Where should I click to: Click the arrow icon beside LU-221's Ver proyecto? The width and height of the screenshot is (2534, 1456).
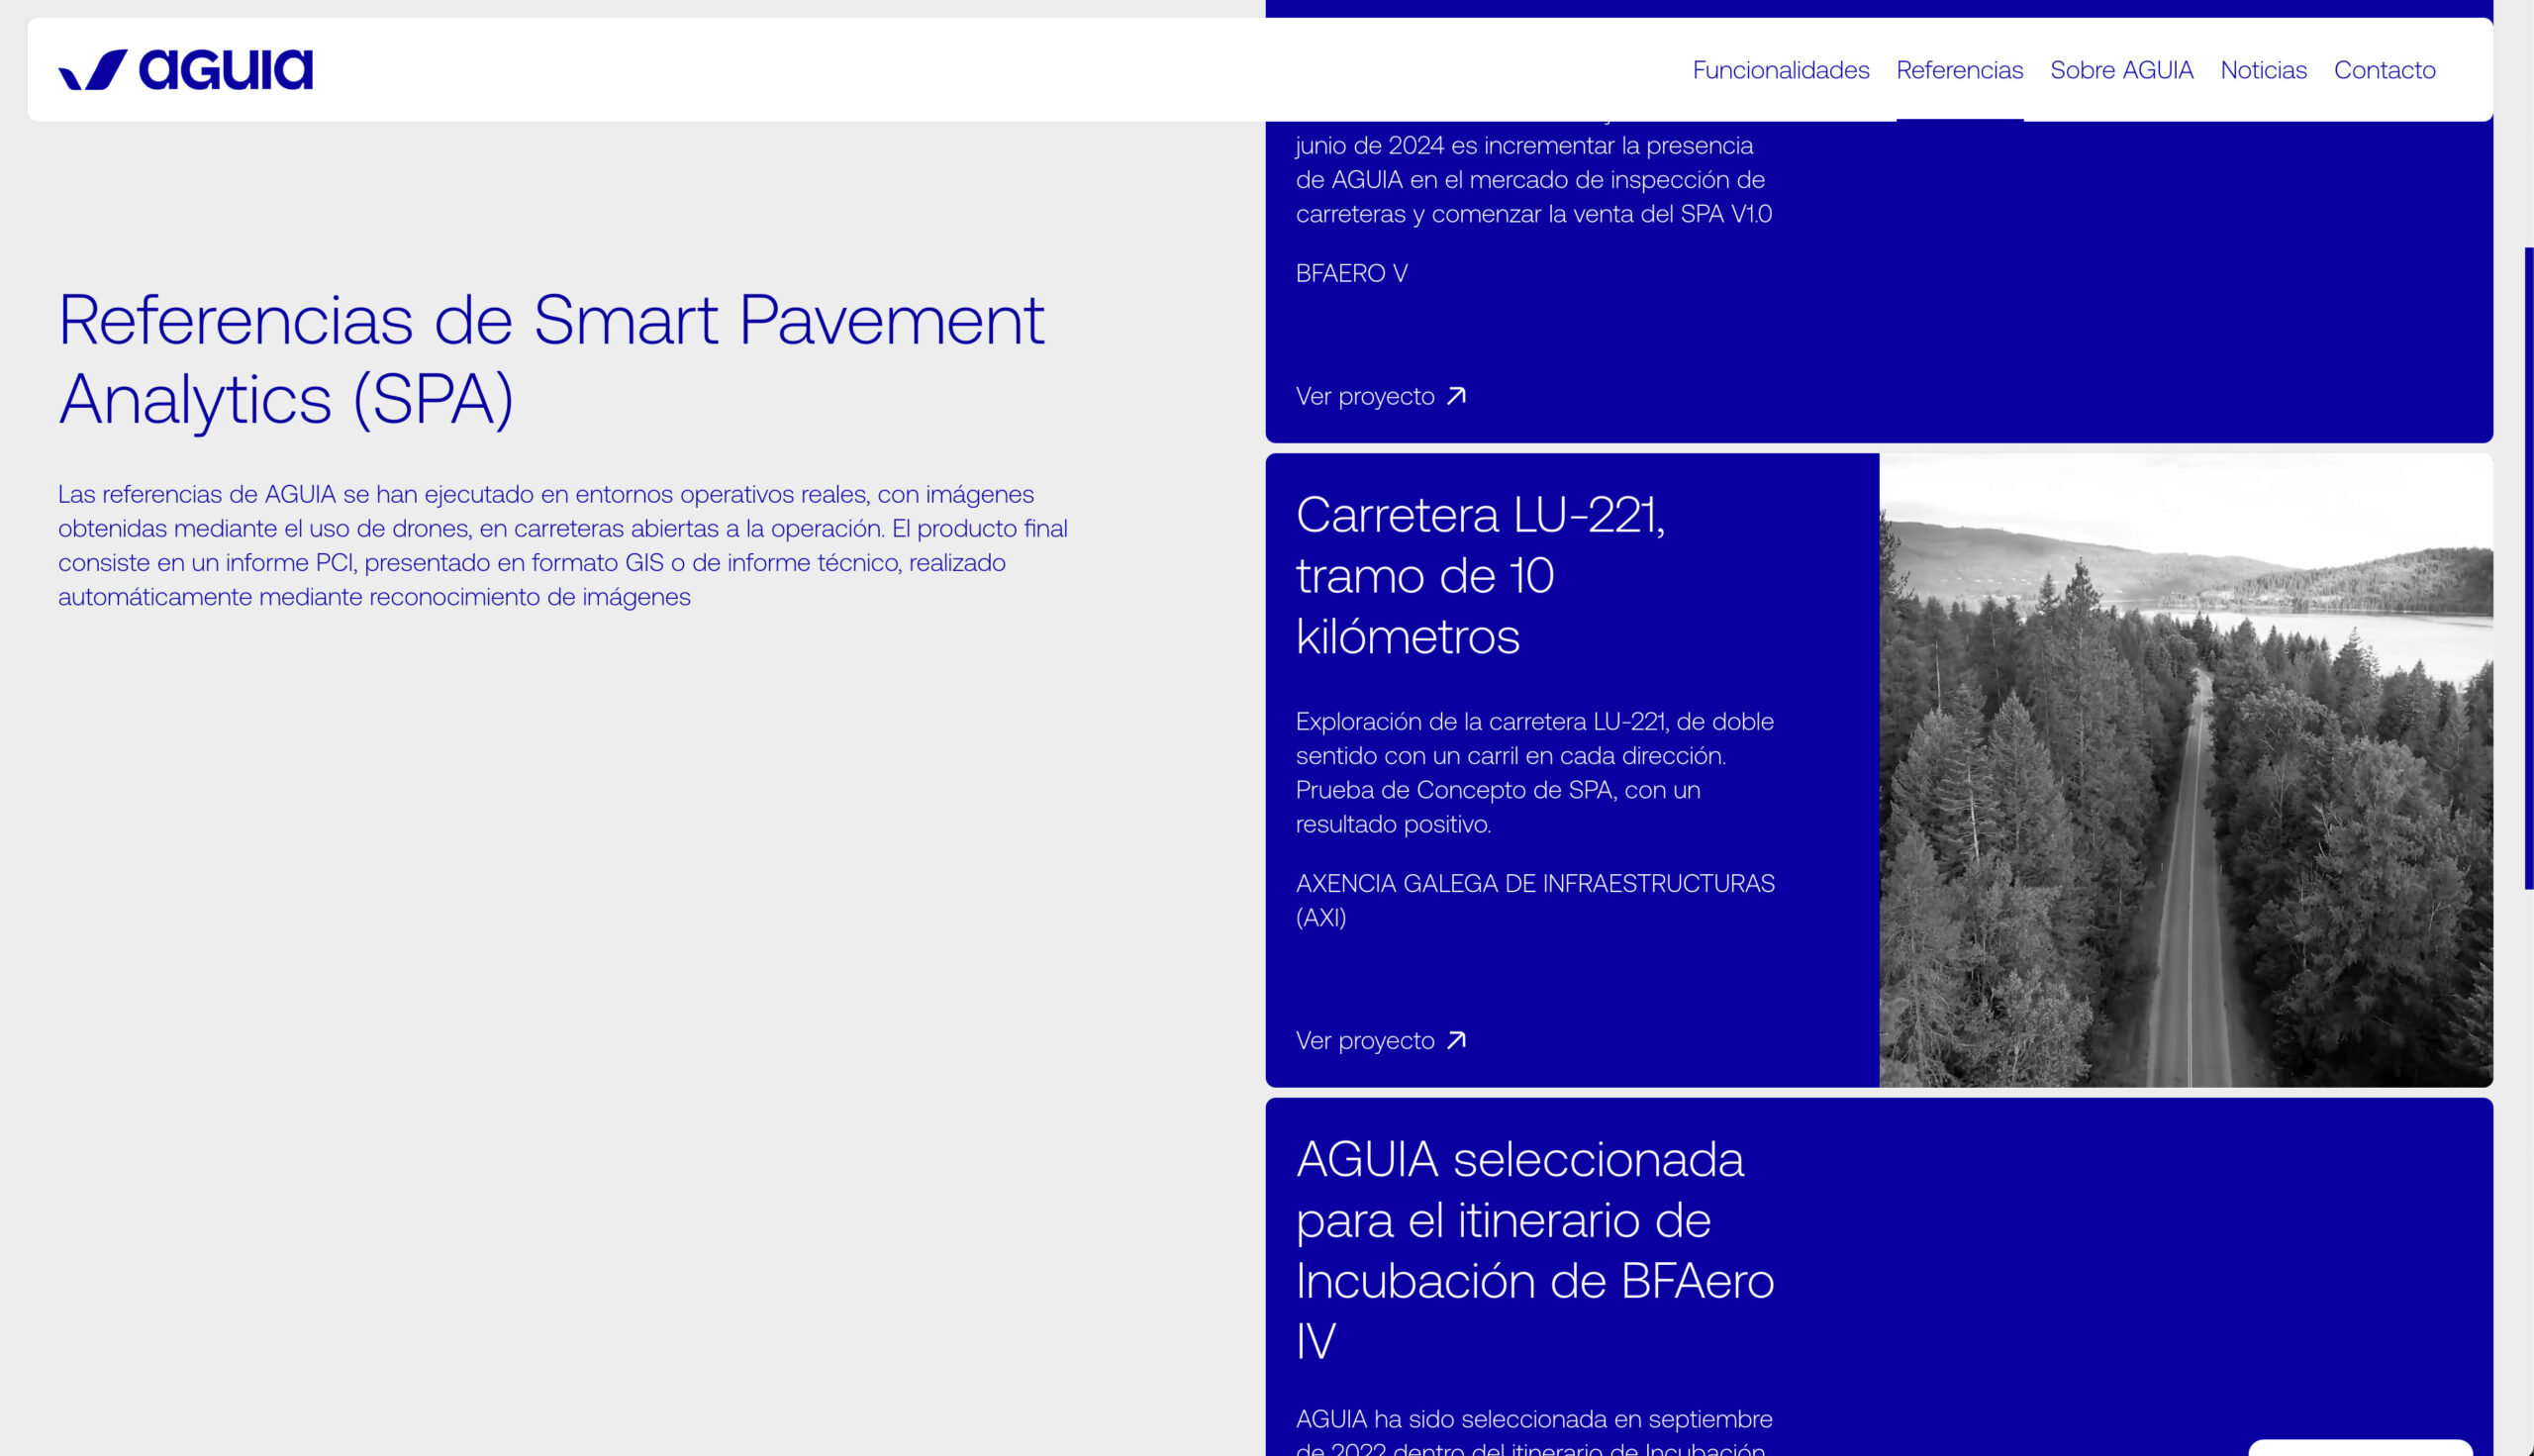1456,1040
